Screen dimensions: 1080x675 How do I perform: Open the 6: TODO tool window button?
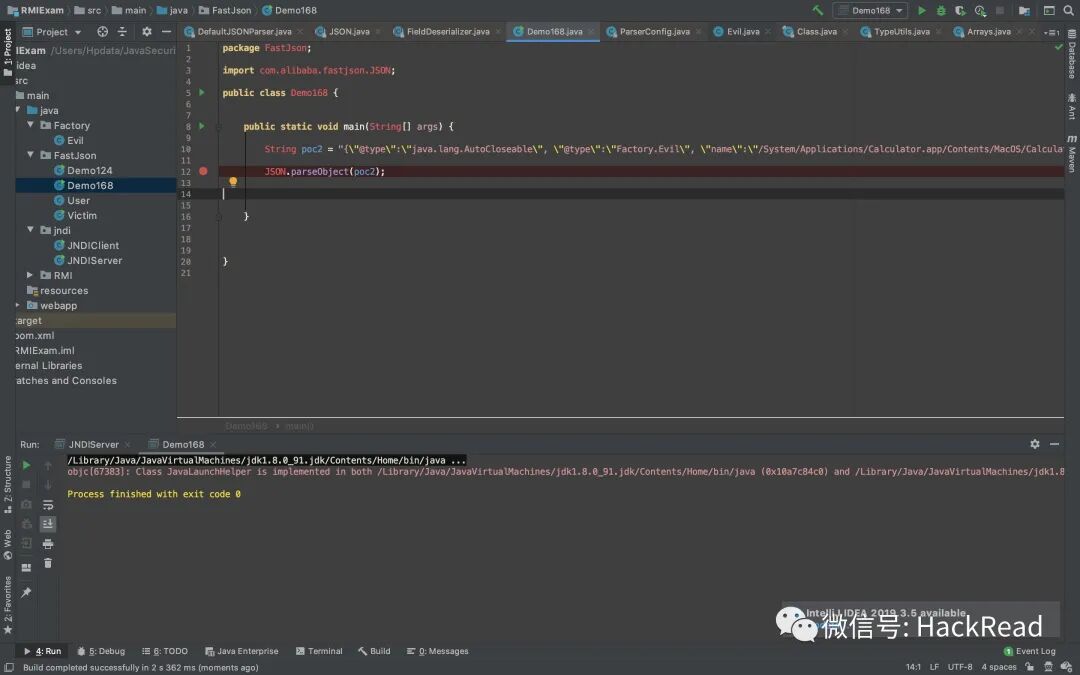click(165, 651)
